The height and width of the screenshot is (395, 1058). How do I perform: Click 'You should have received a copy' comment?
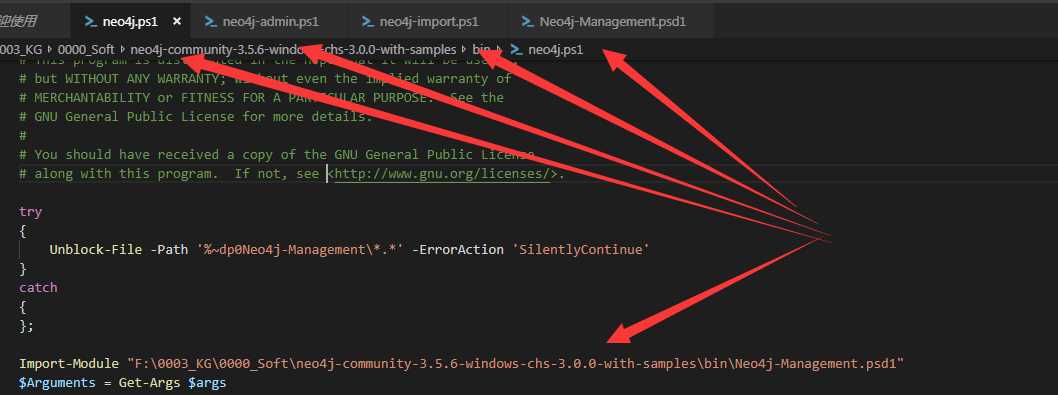click(277, 155)
